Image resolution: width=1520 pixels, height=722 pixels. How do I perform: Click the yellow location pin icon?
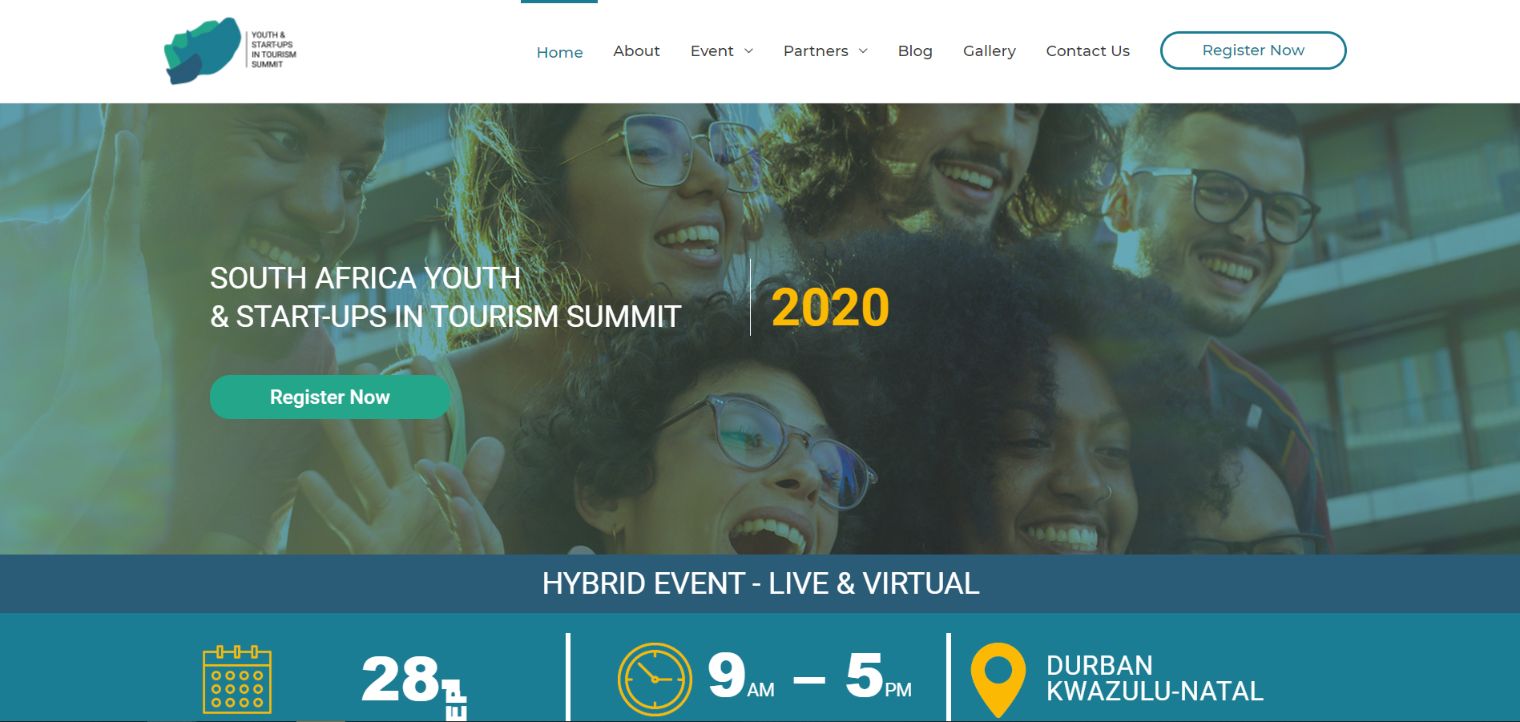tap(998, 680)
